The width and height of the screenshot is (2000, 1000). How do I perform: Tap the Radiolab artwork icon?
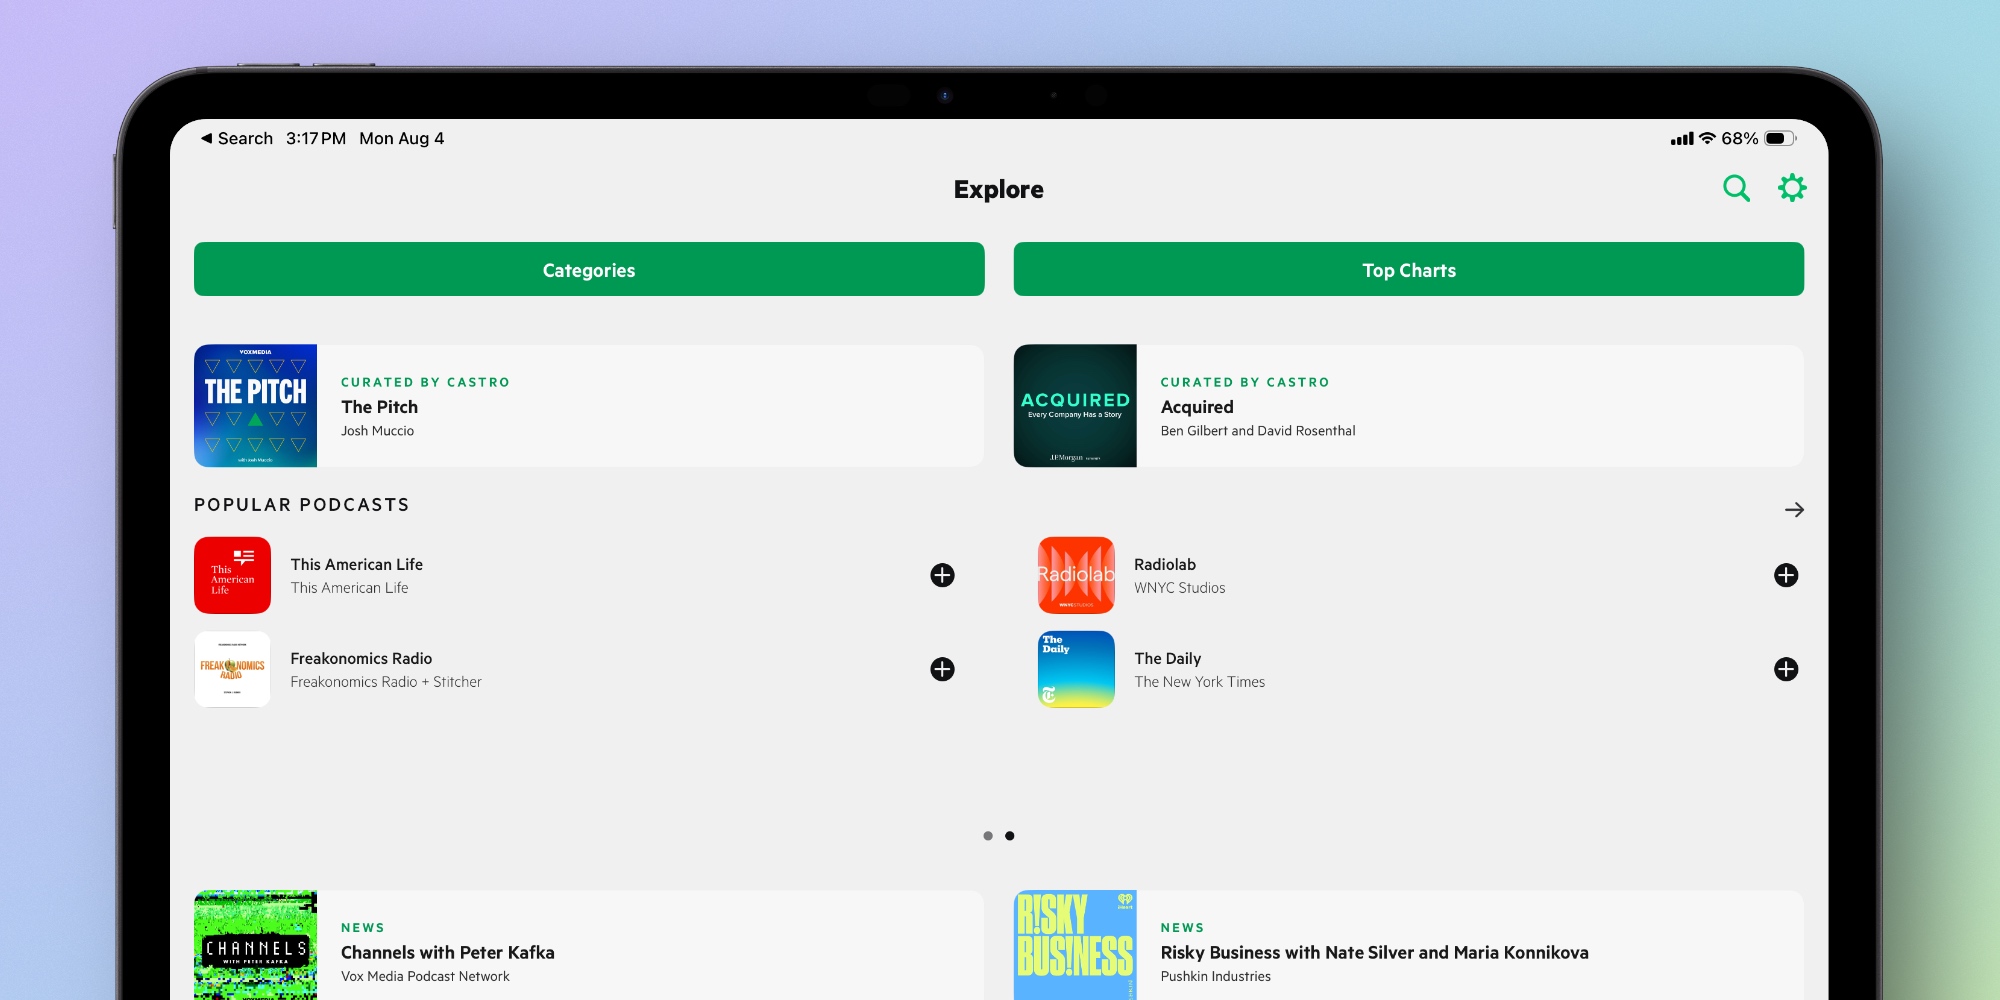(1076, 575)
